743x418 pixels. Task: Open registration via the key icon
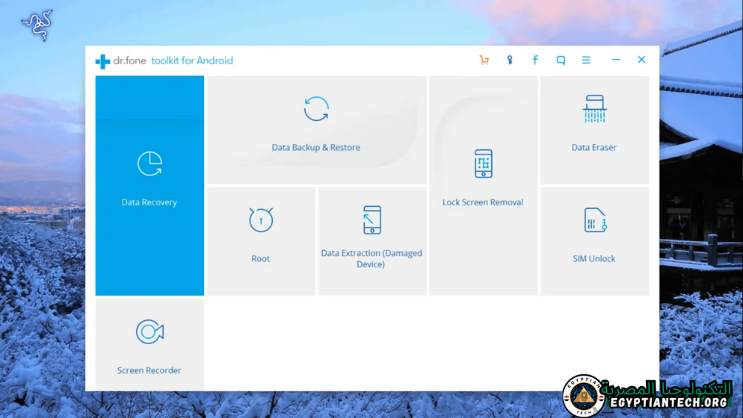tap(510, 60)
